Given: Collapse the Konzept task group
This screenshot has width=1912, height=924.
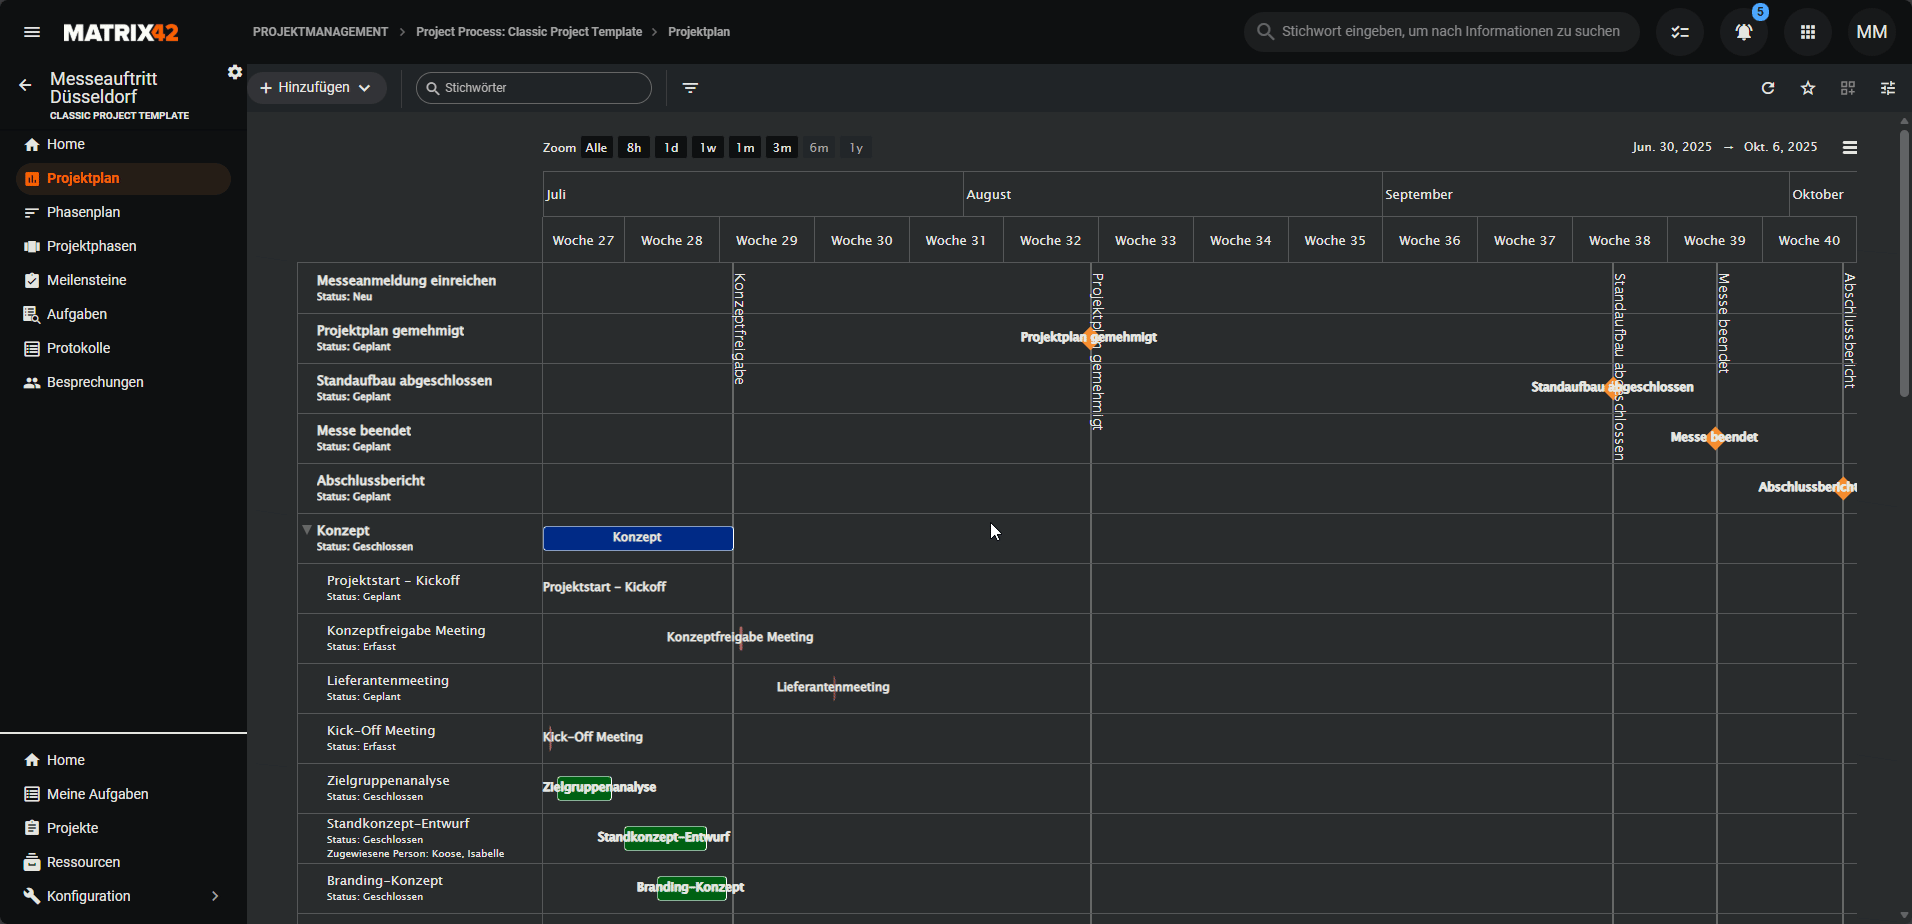Looking at the screenshot, I should click(x=307, y=530).
